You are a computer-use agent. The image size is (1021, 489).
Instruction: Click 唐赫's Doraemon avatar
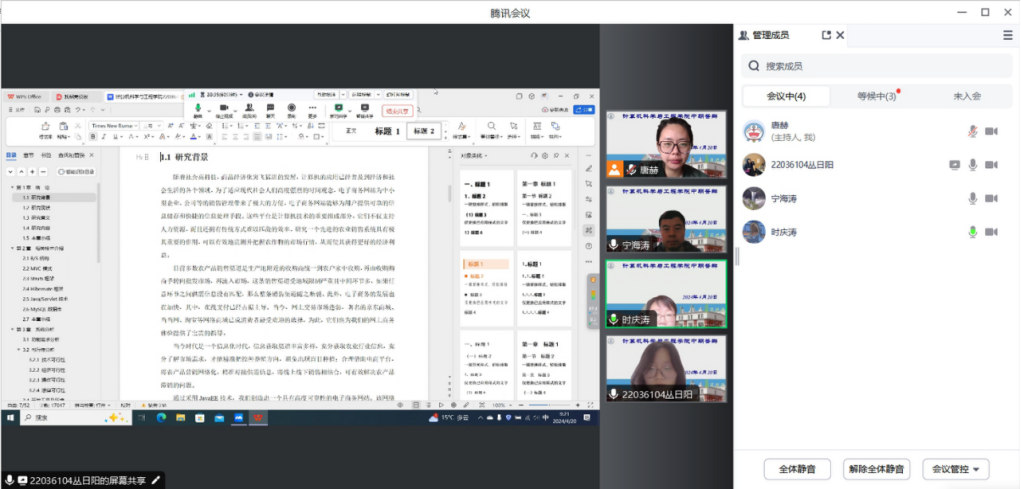pyautogui.click(x=754, y=131)
